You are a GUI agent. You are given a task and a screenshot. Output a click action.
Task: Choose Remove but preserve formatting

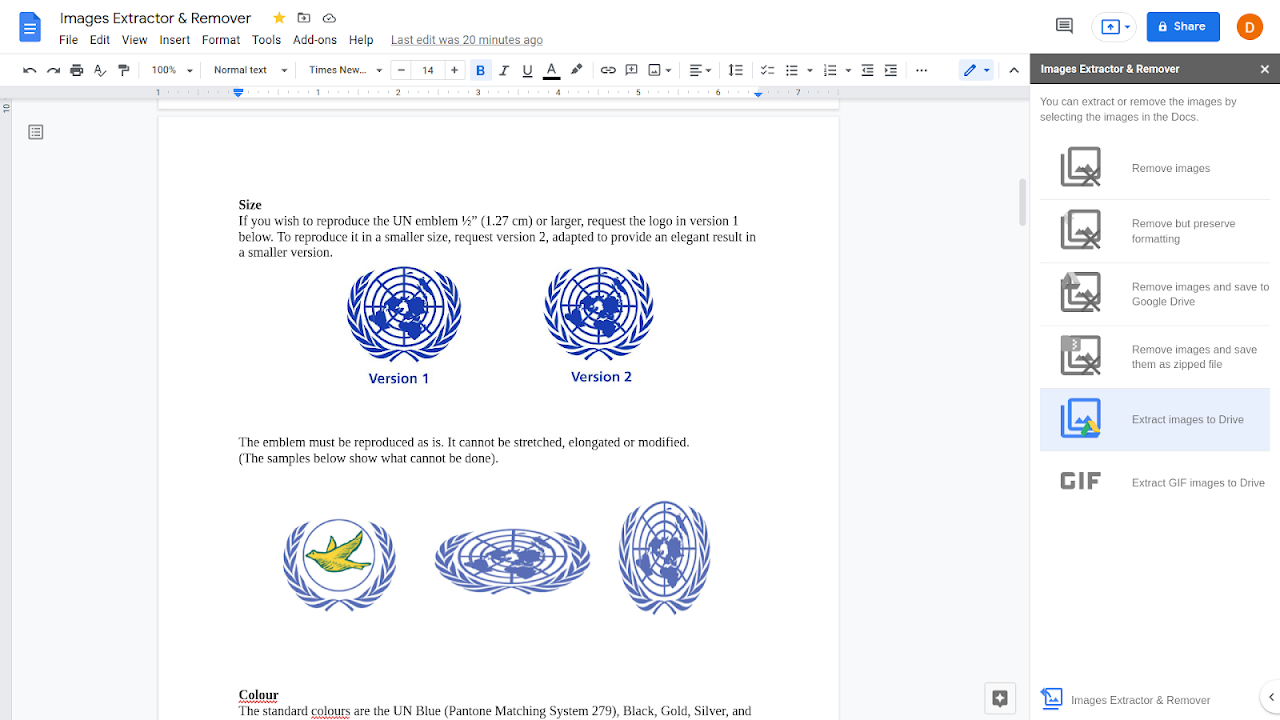tap(1155, 231)
